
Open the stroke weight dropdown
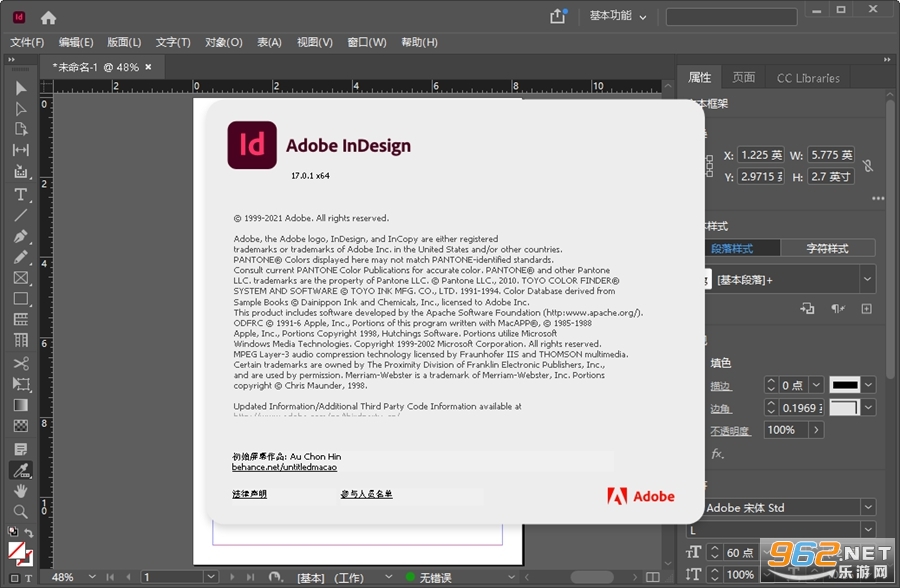point(816,385)
